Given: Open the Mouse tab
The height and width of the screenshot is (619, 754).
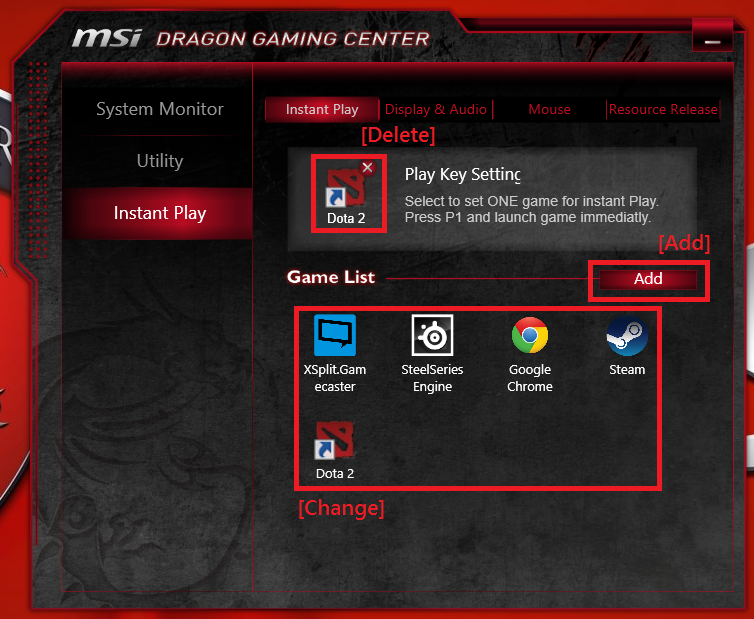Looking at the screenshot, I should [x=549, y=109].
